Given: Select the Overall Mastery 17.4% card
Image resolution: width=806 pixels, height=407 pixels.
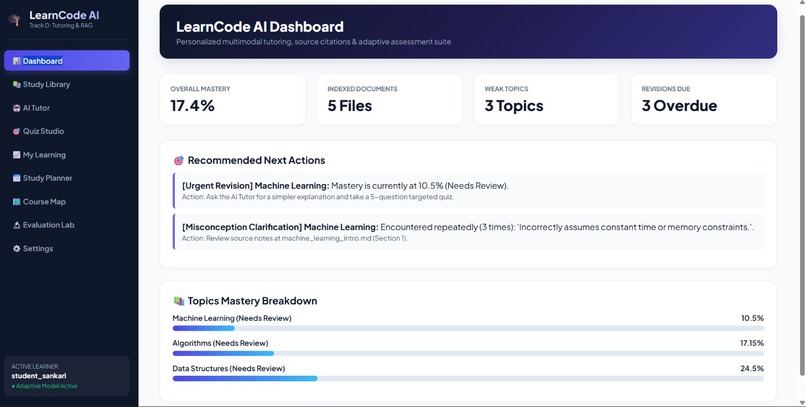Looking at the screenshot, I should tap(233, 99).
